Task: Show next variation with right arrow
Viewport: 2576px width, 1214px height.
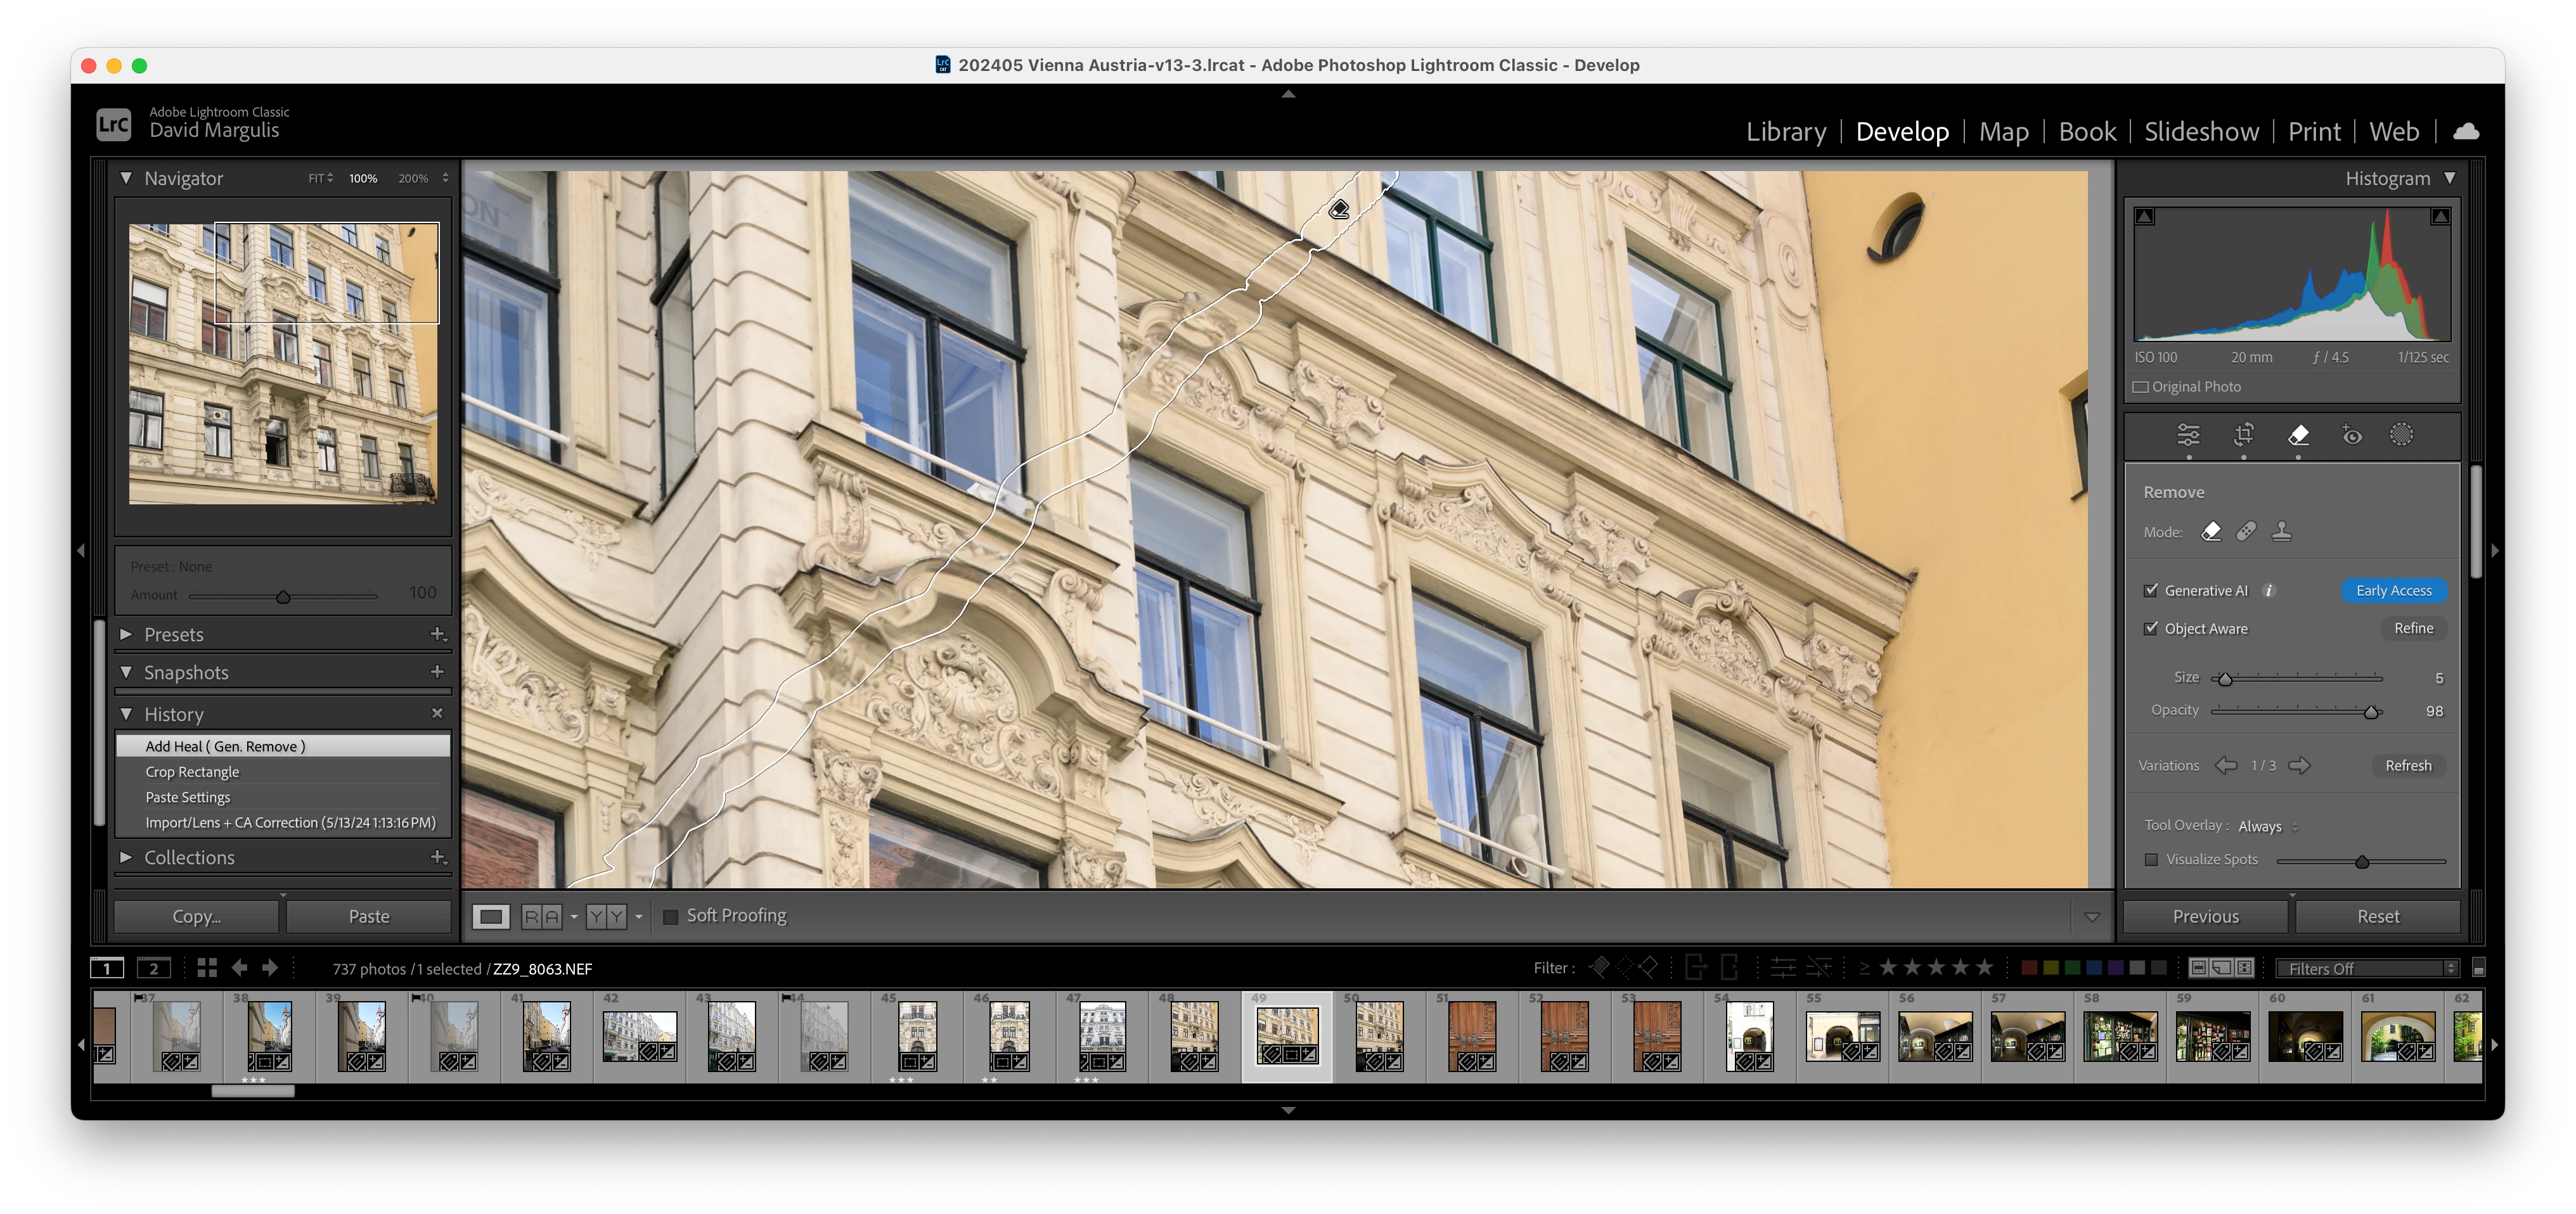Action: tap(2299, 766)
